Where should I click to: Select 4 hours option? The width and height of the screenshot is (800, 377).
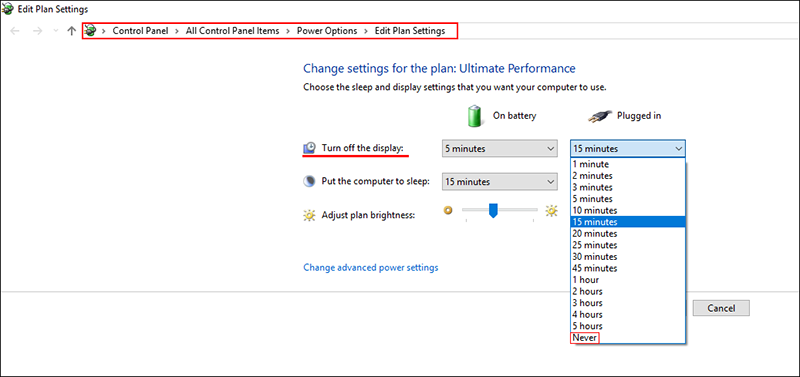pos(628,314)
